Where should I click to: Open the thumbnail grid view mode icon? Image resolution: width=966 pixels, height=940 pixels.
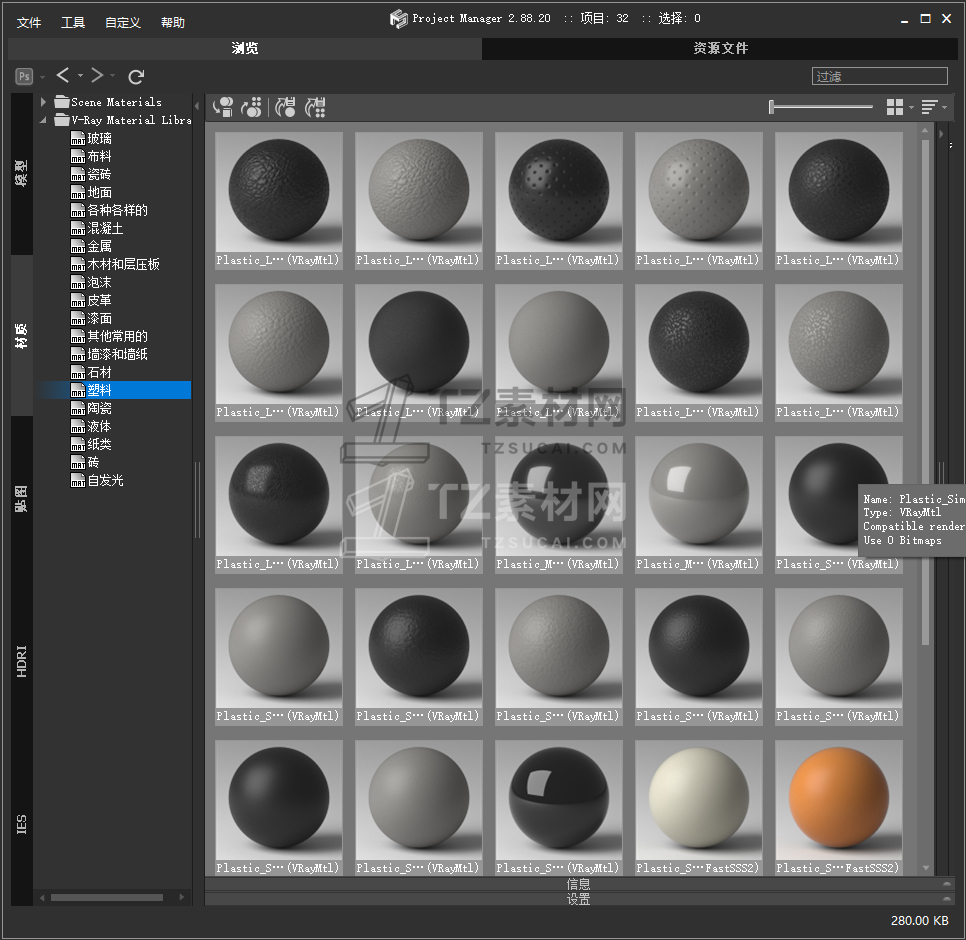tap(895, 107)
